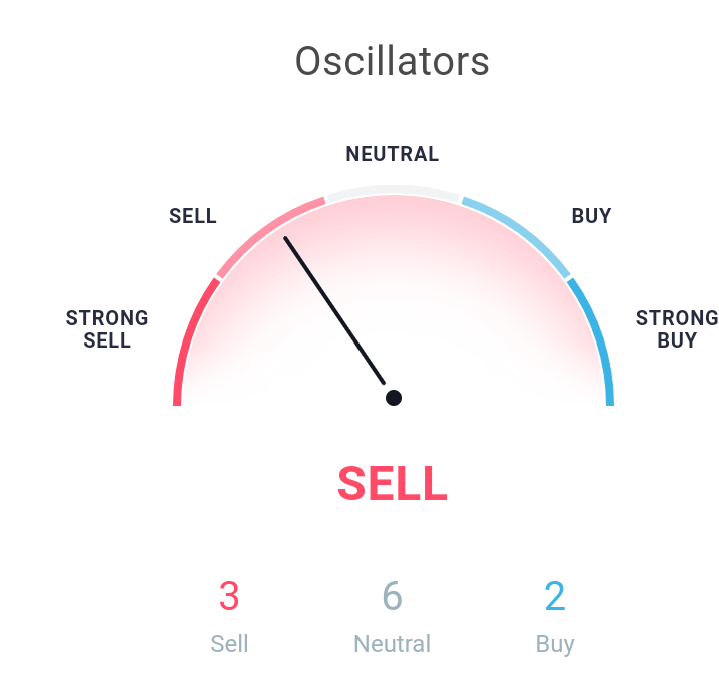Viewport: 719px width, 685px height.
Task: Click the Buy caption below the 2
Action: point(555,645)
